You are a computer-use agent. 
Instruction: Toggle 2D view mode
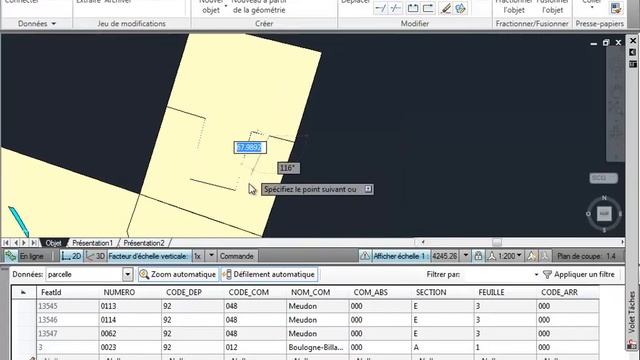pyautogui.click(x=71, y=256)
